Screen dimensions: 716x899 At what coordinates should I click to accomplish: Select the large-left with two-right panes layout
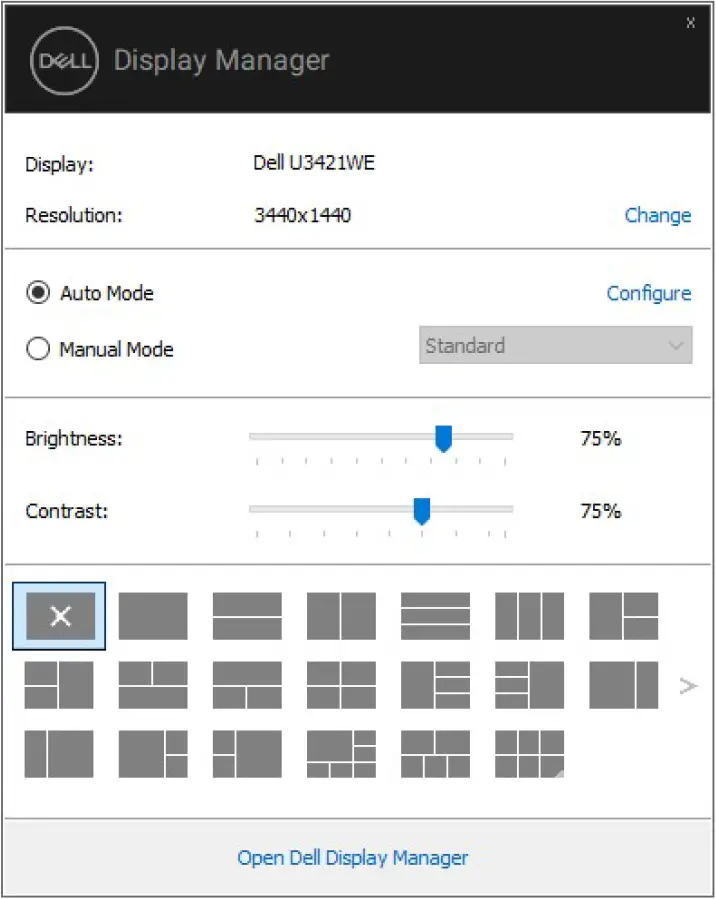point(623,617)
